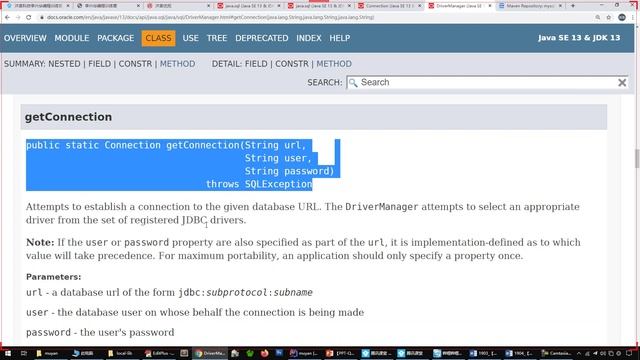Click the 'Java SE 13 & JDK 13' header text
The width and height of the screenshot is (640, 360).
[x=579, y=38]
